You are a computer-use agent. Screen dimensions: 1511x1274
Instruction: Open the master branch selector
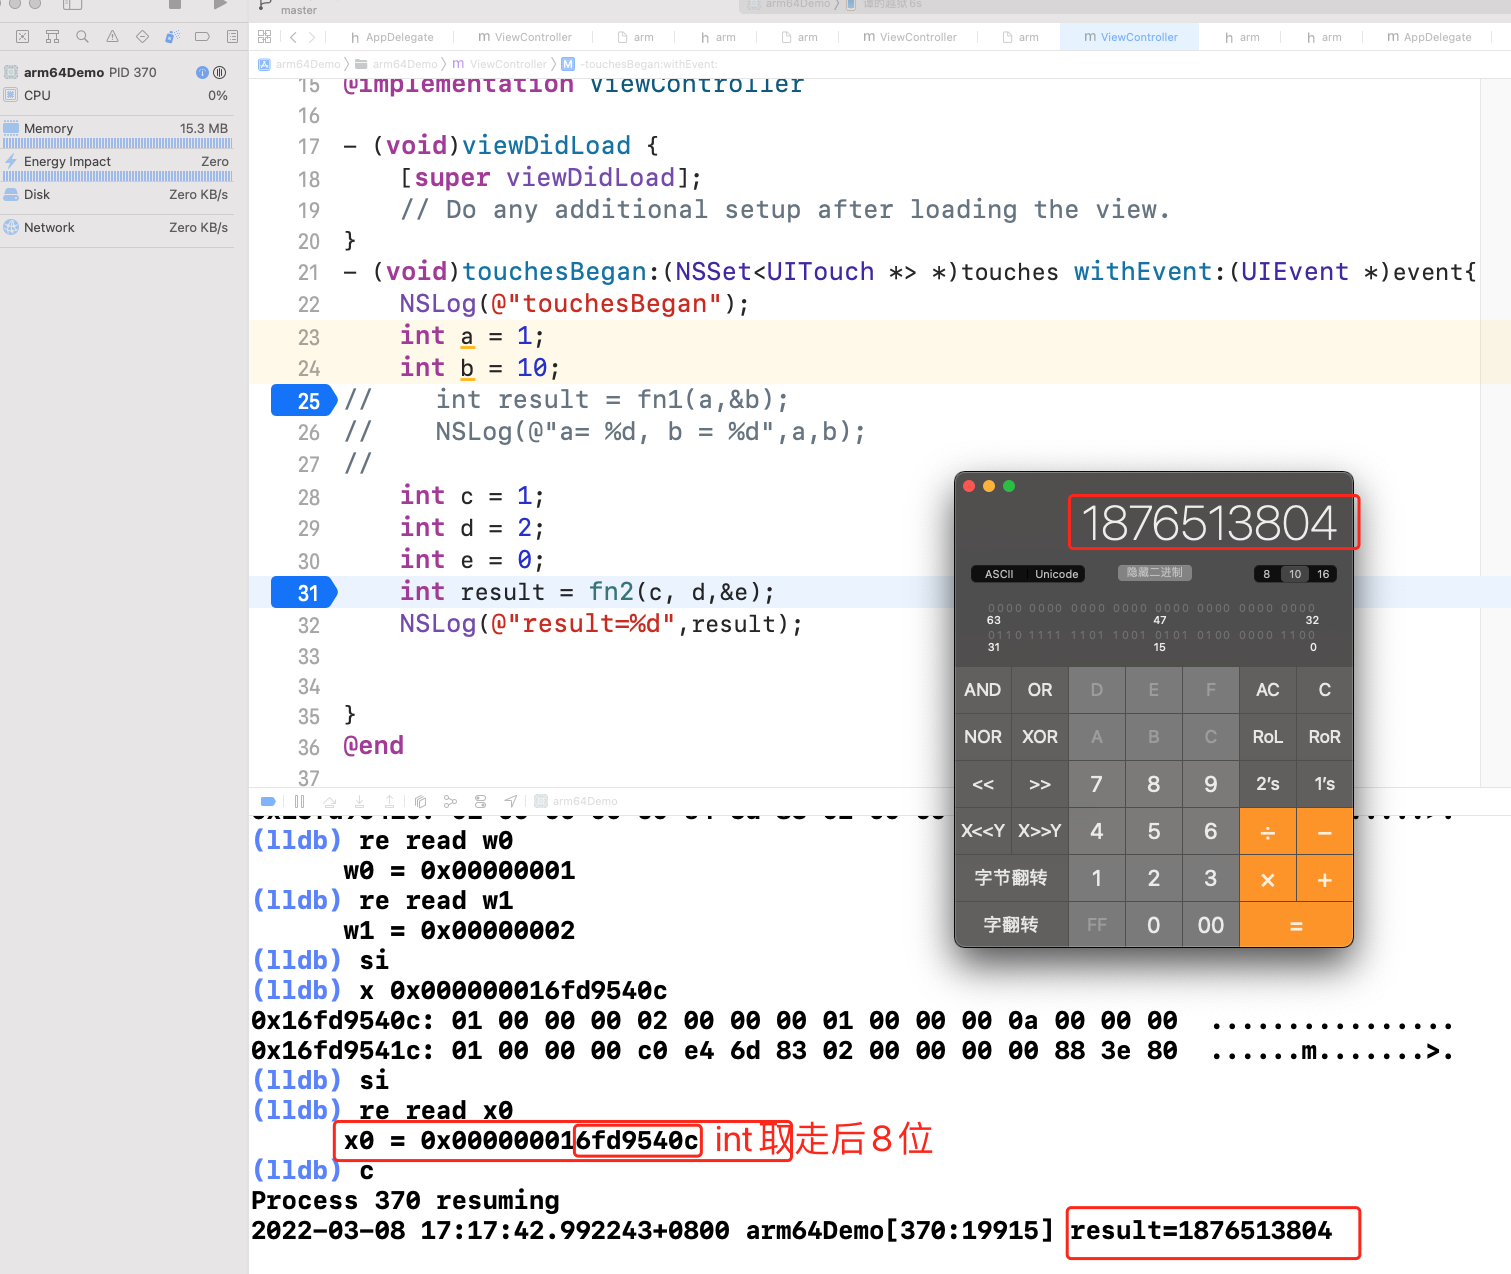[297, 9]
